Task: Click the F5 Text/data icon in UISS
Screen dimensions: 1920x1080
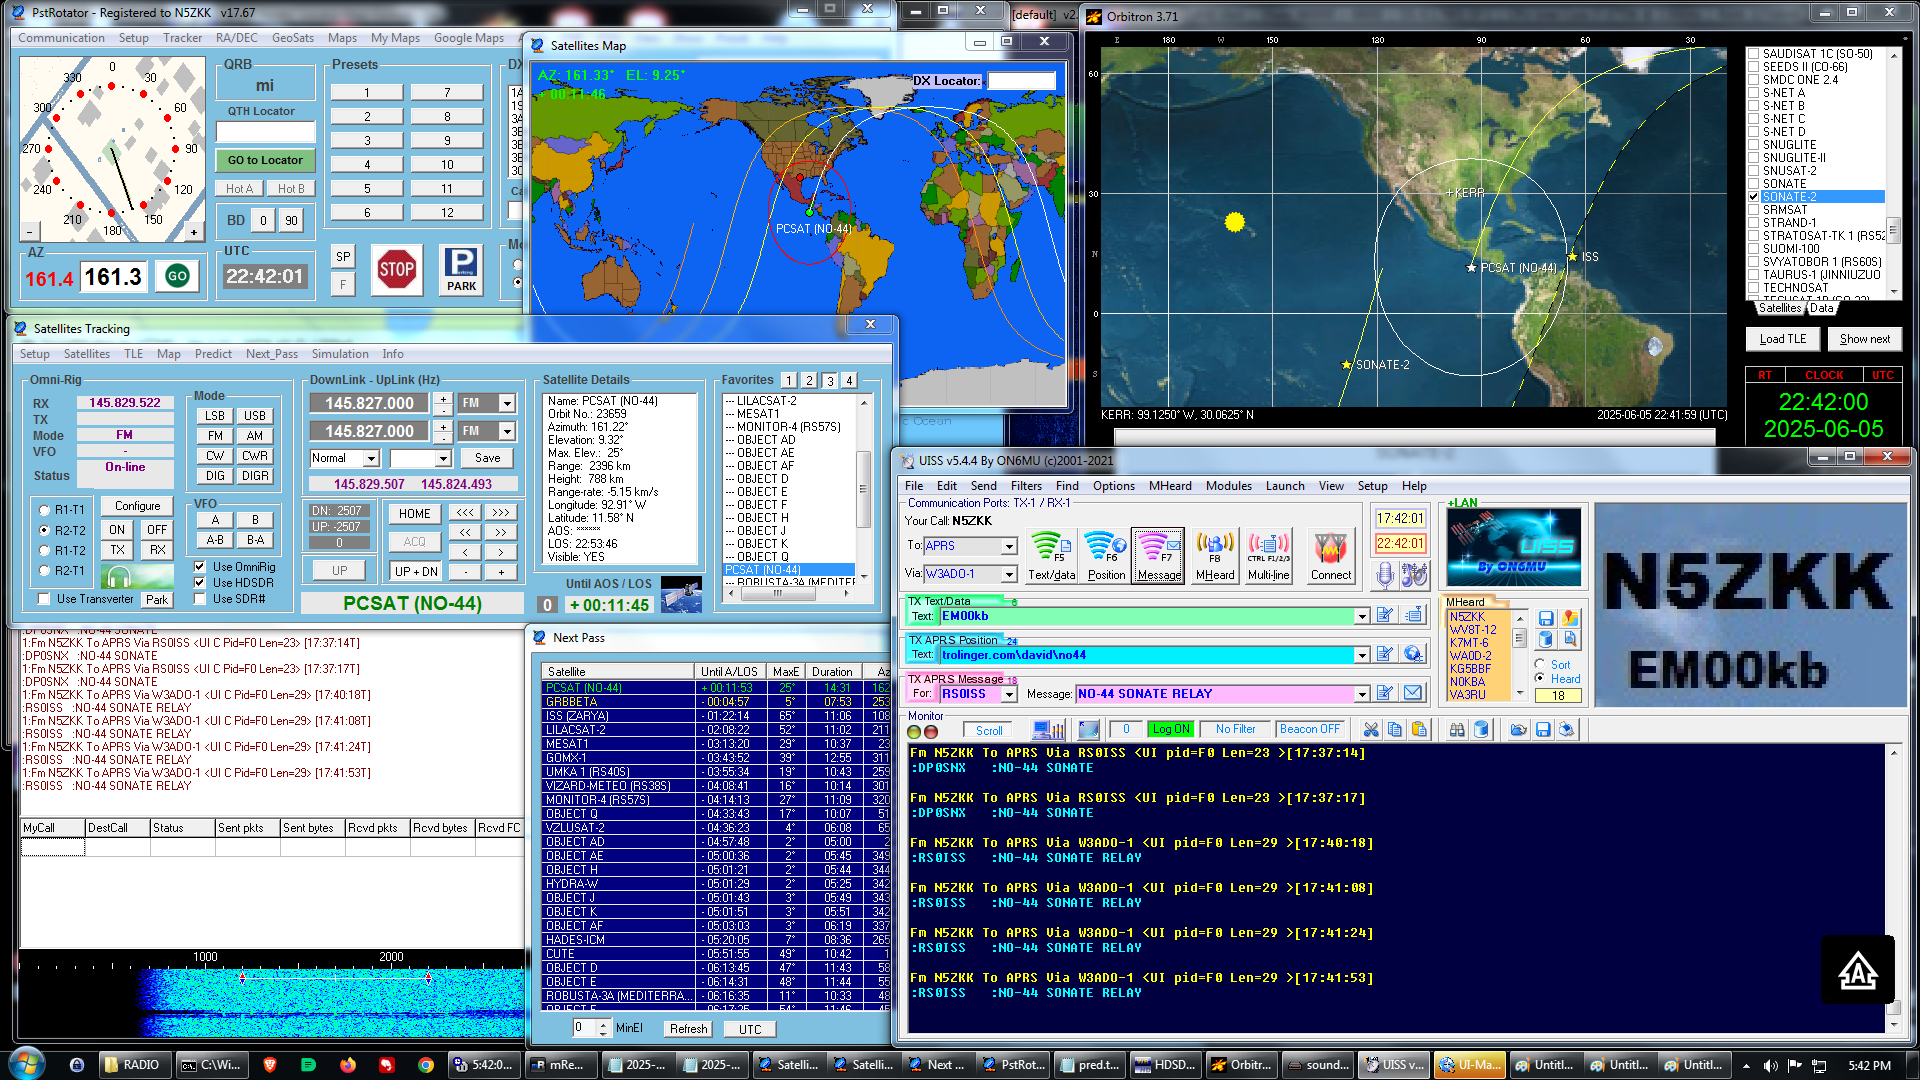Action: click(1051, 555)
